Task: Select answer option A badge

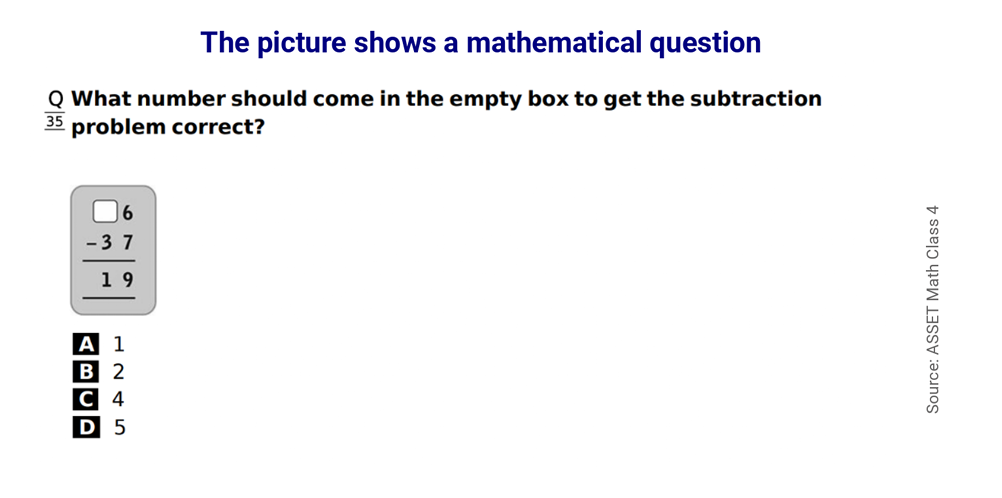Action: (x=86, y=344)
